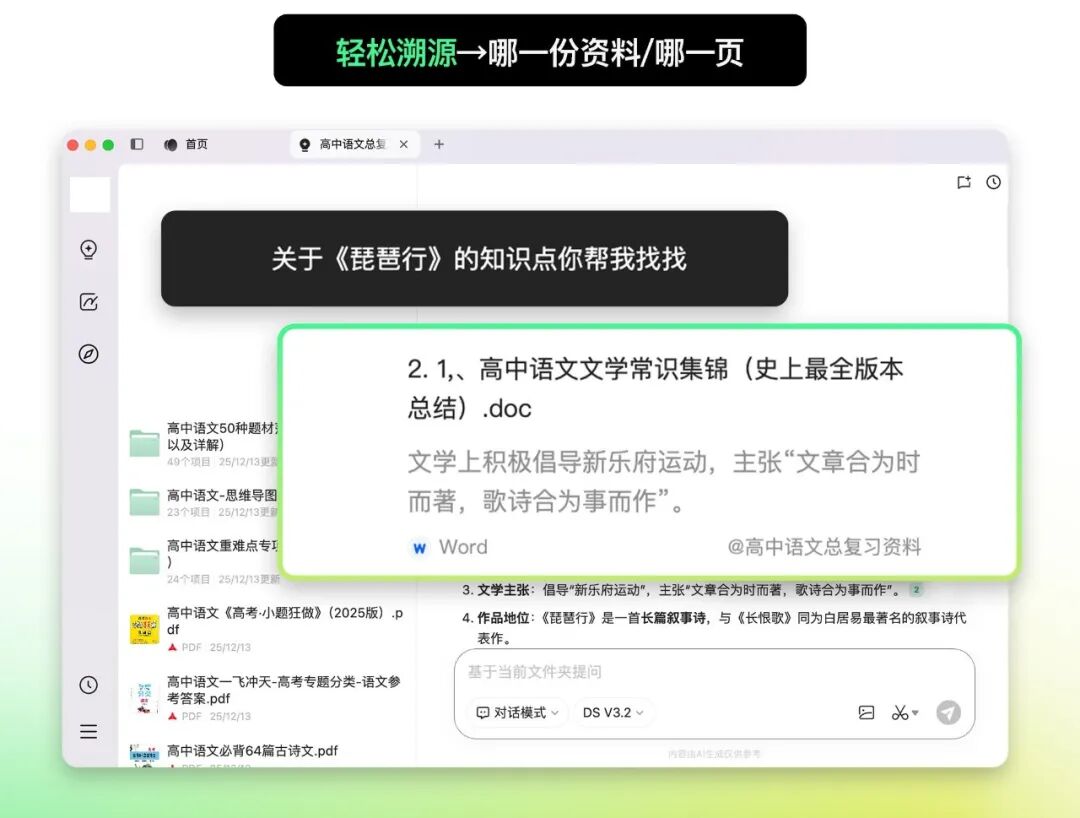Click @高中语文总复习资料 in source card
The height and width of the screenshot is (818, 1080).
[x=824, y=547]
